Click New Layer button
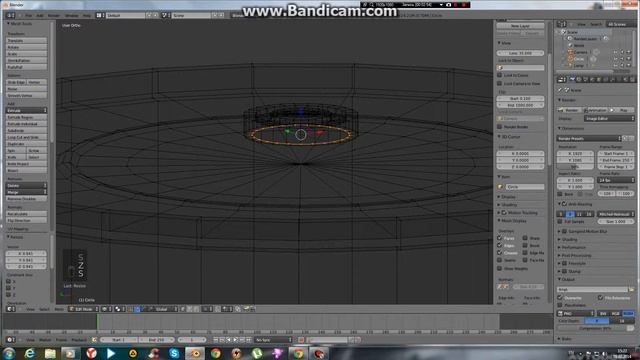Viewport: 640px width, 360px height. tap(520, 26)
